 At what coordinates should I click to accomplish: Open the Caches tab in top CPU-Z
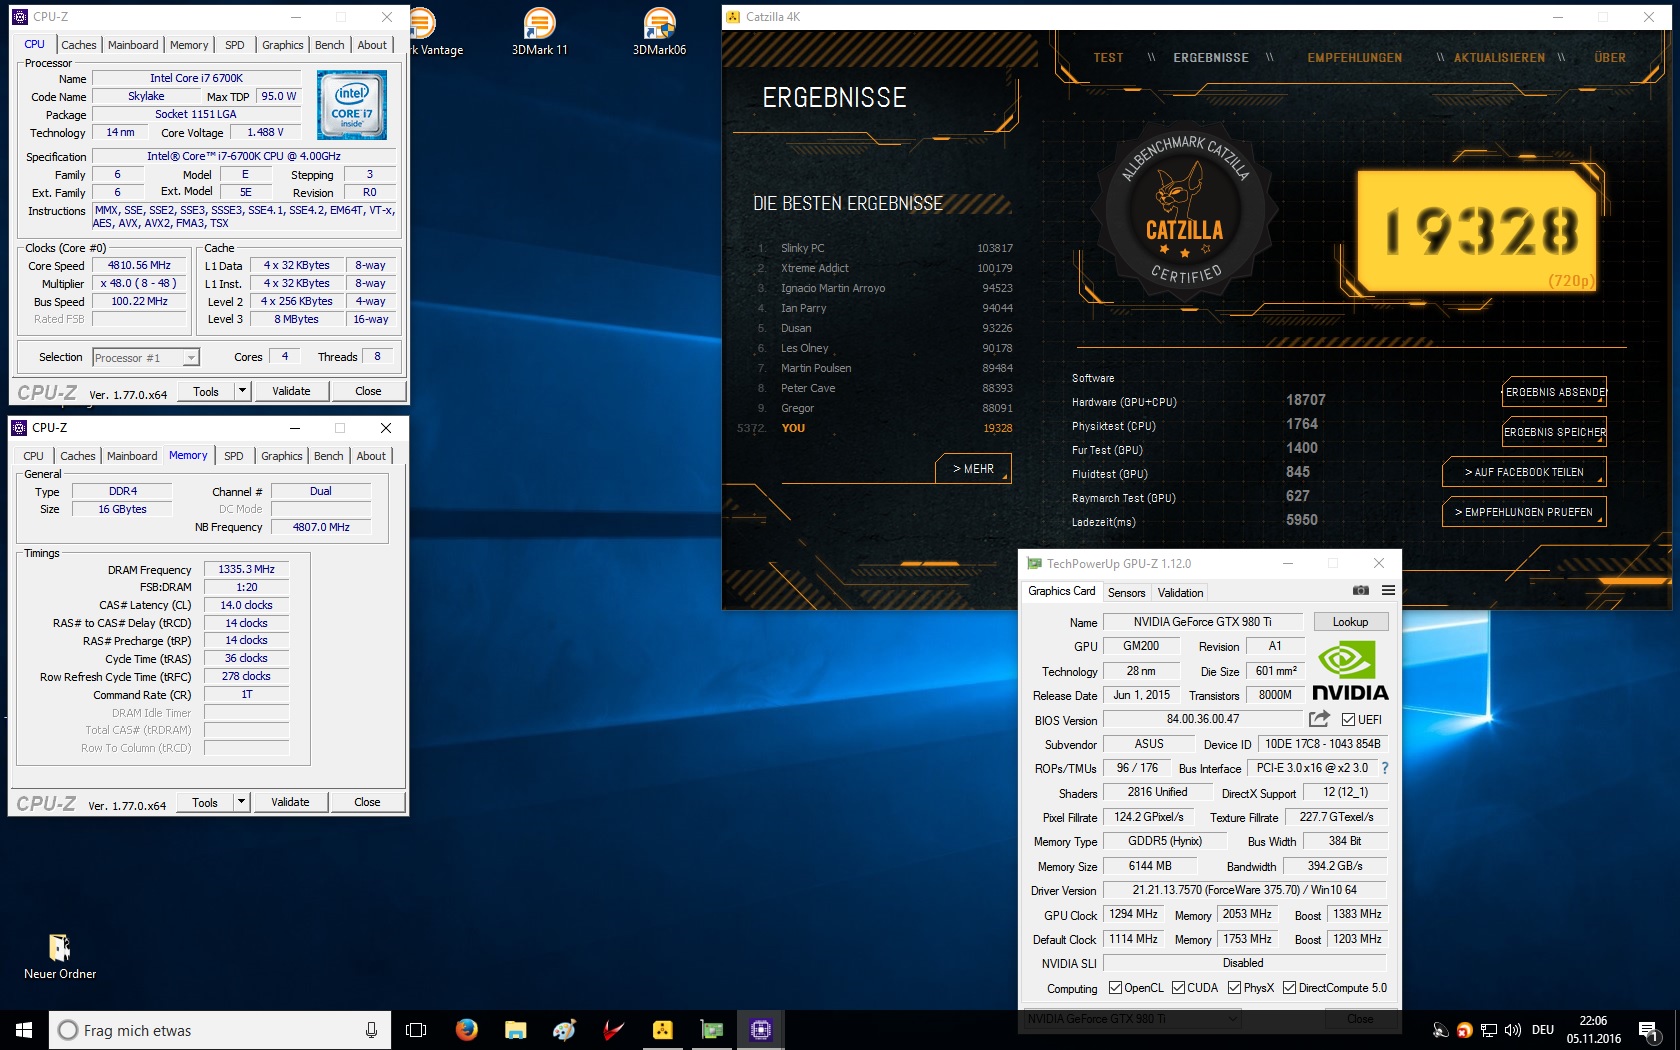coord(79,45)
